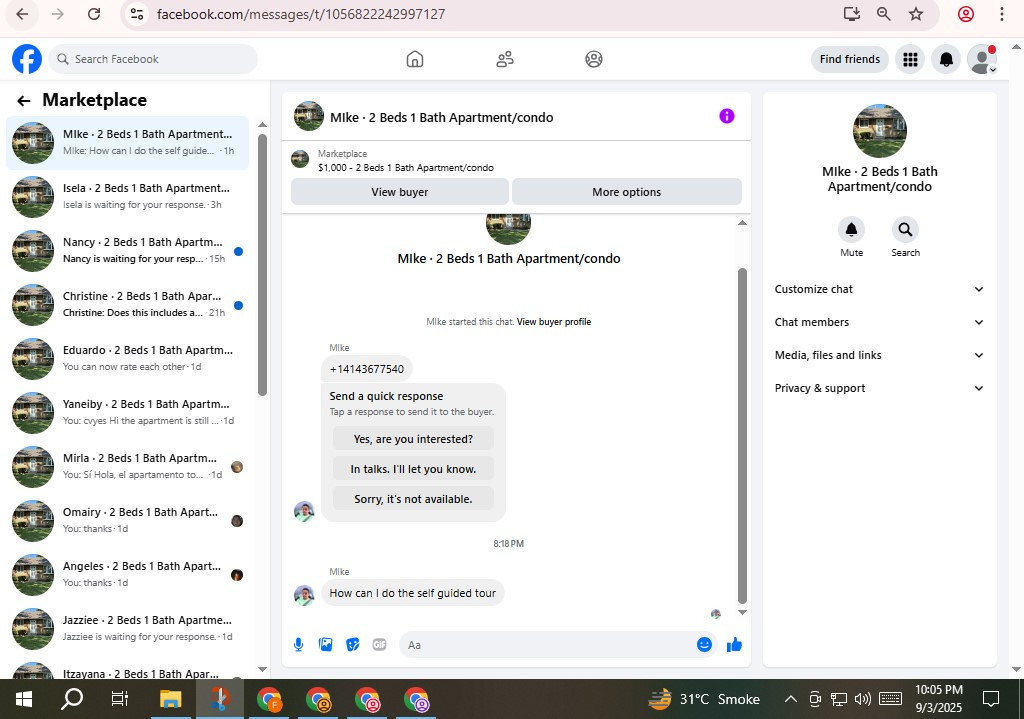Viewport: 1024px width, 719px height.
Task: Click the $1,000 listing title under Marketplace
Action: (406, 168)
